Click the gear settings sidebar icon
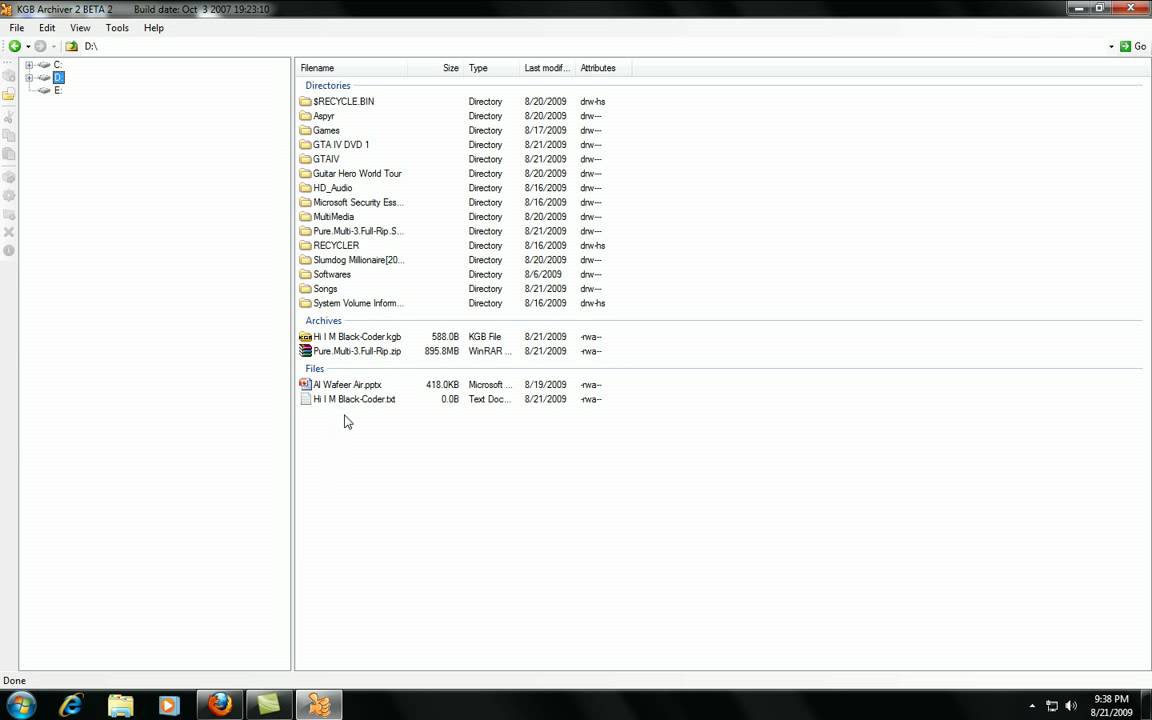This screenshot has height=720, width=1152. pyautogui.click(x=9, y=195)
